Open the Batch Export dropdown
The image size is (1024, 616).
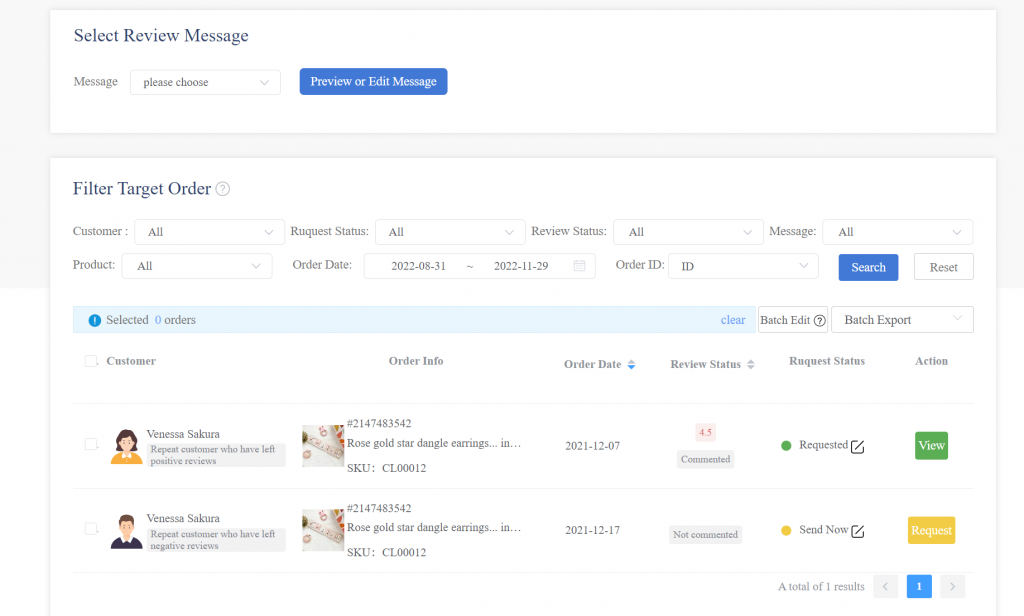[902, 320]
